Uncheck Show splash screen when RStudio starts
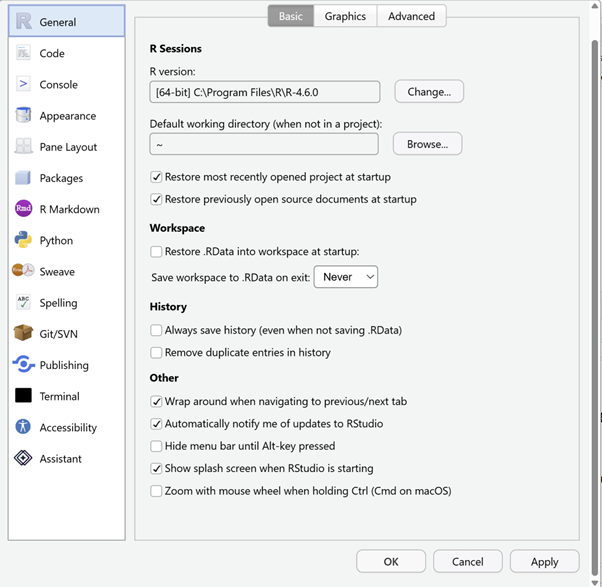The height and width of the screenshot is (587, 602). 156,468
